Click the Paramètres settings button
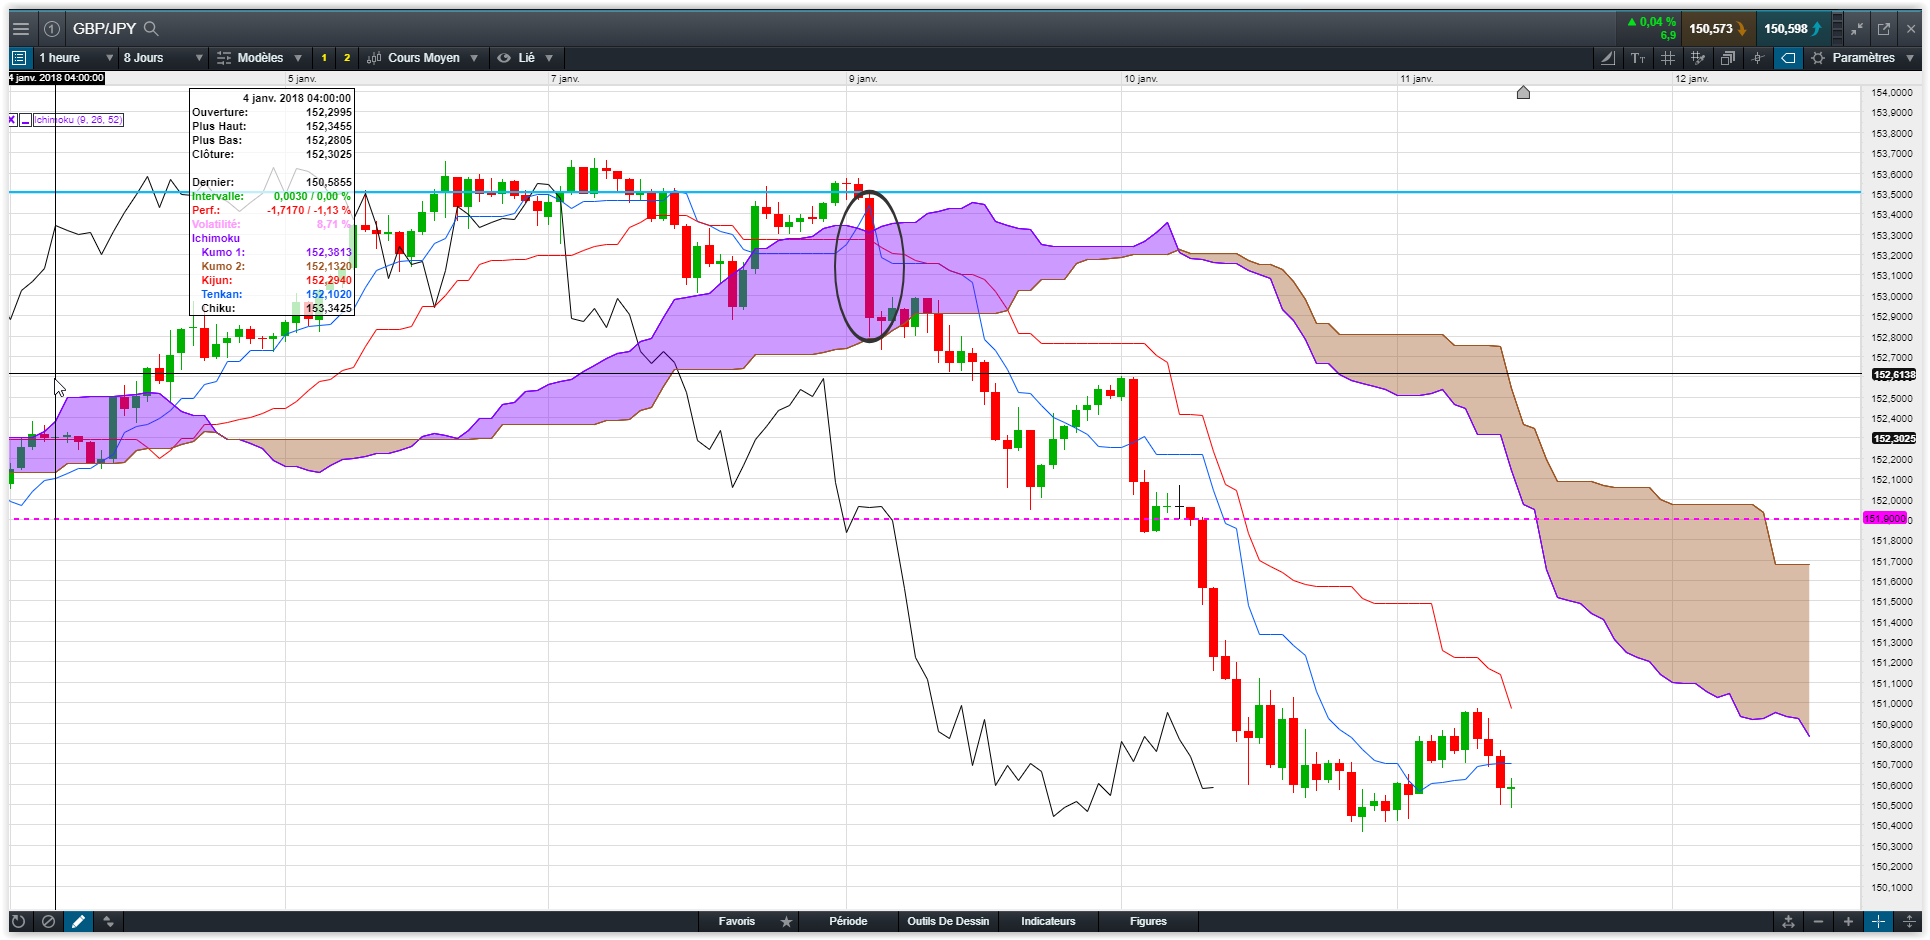The image size is (1930, 940). [1863, 58]
